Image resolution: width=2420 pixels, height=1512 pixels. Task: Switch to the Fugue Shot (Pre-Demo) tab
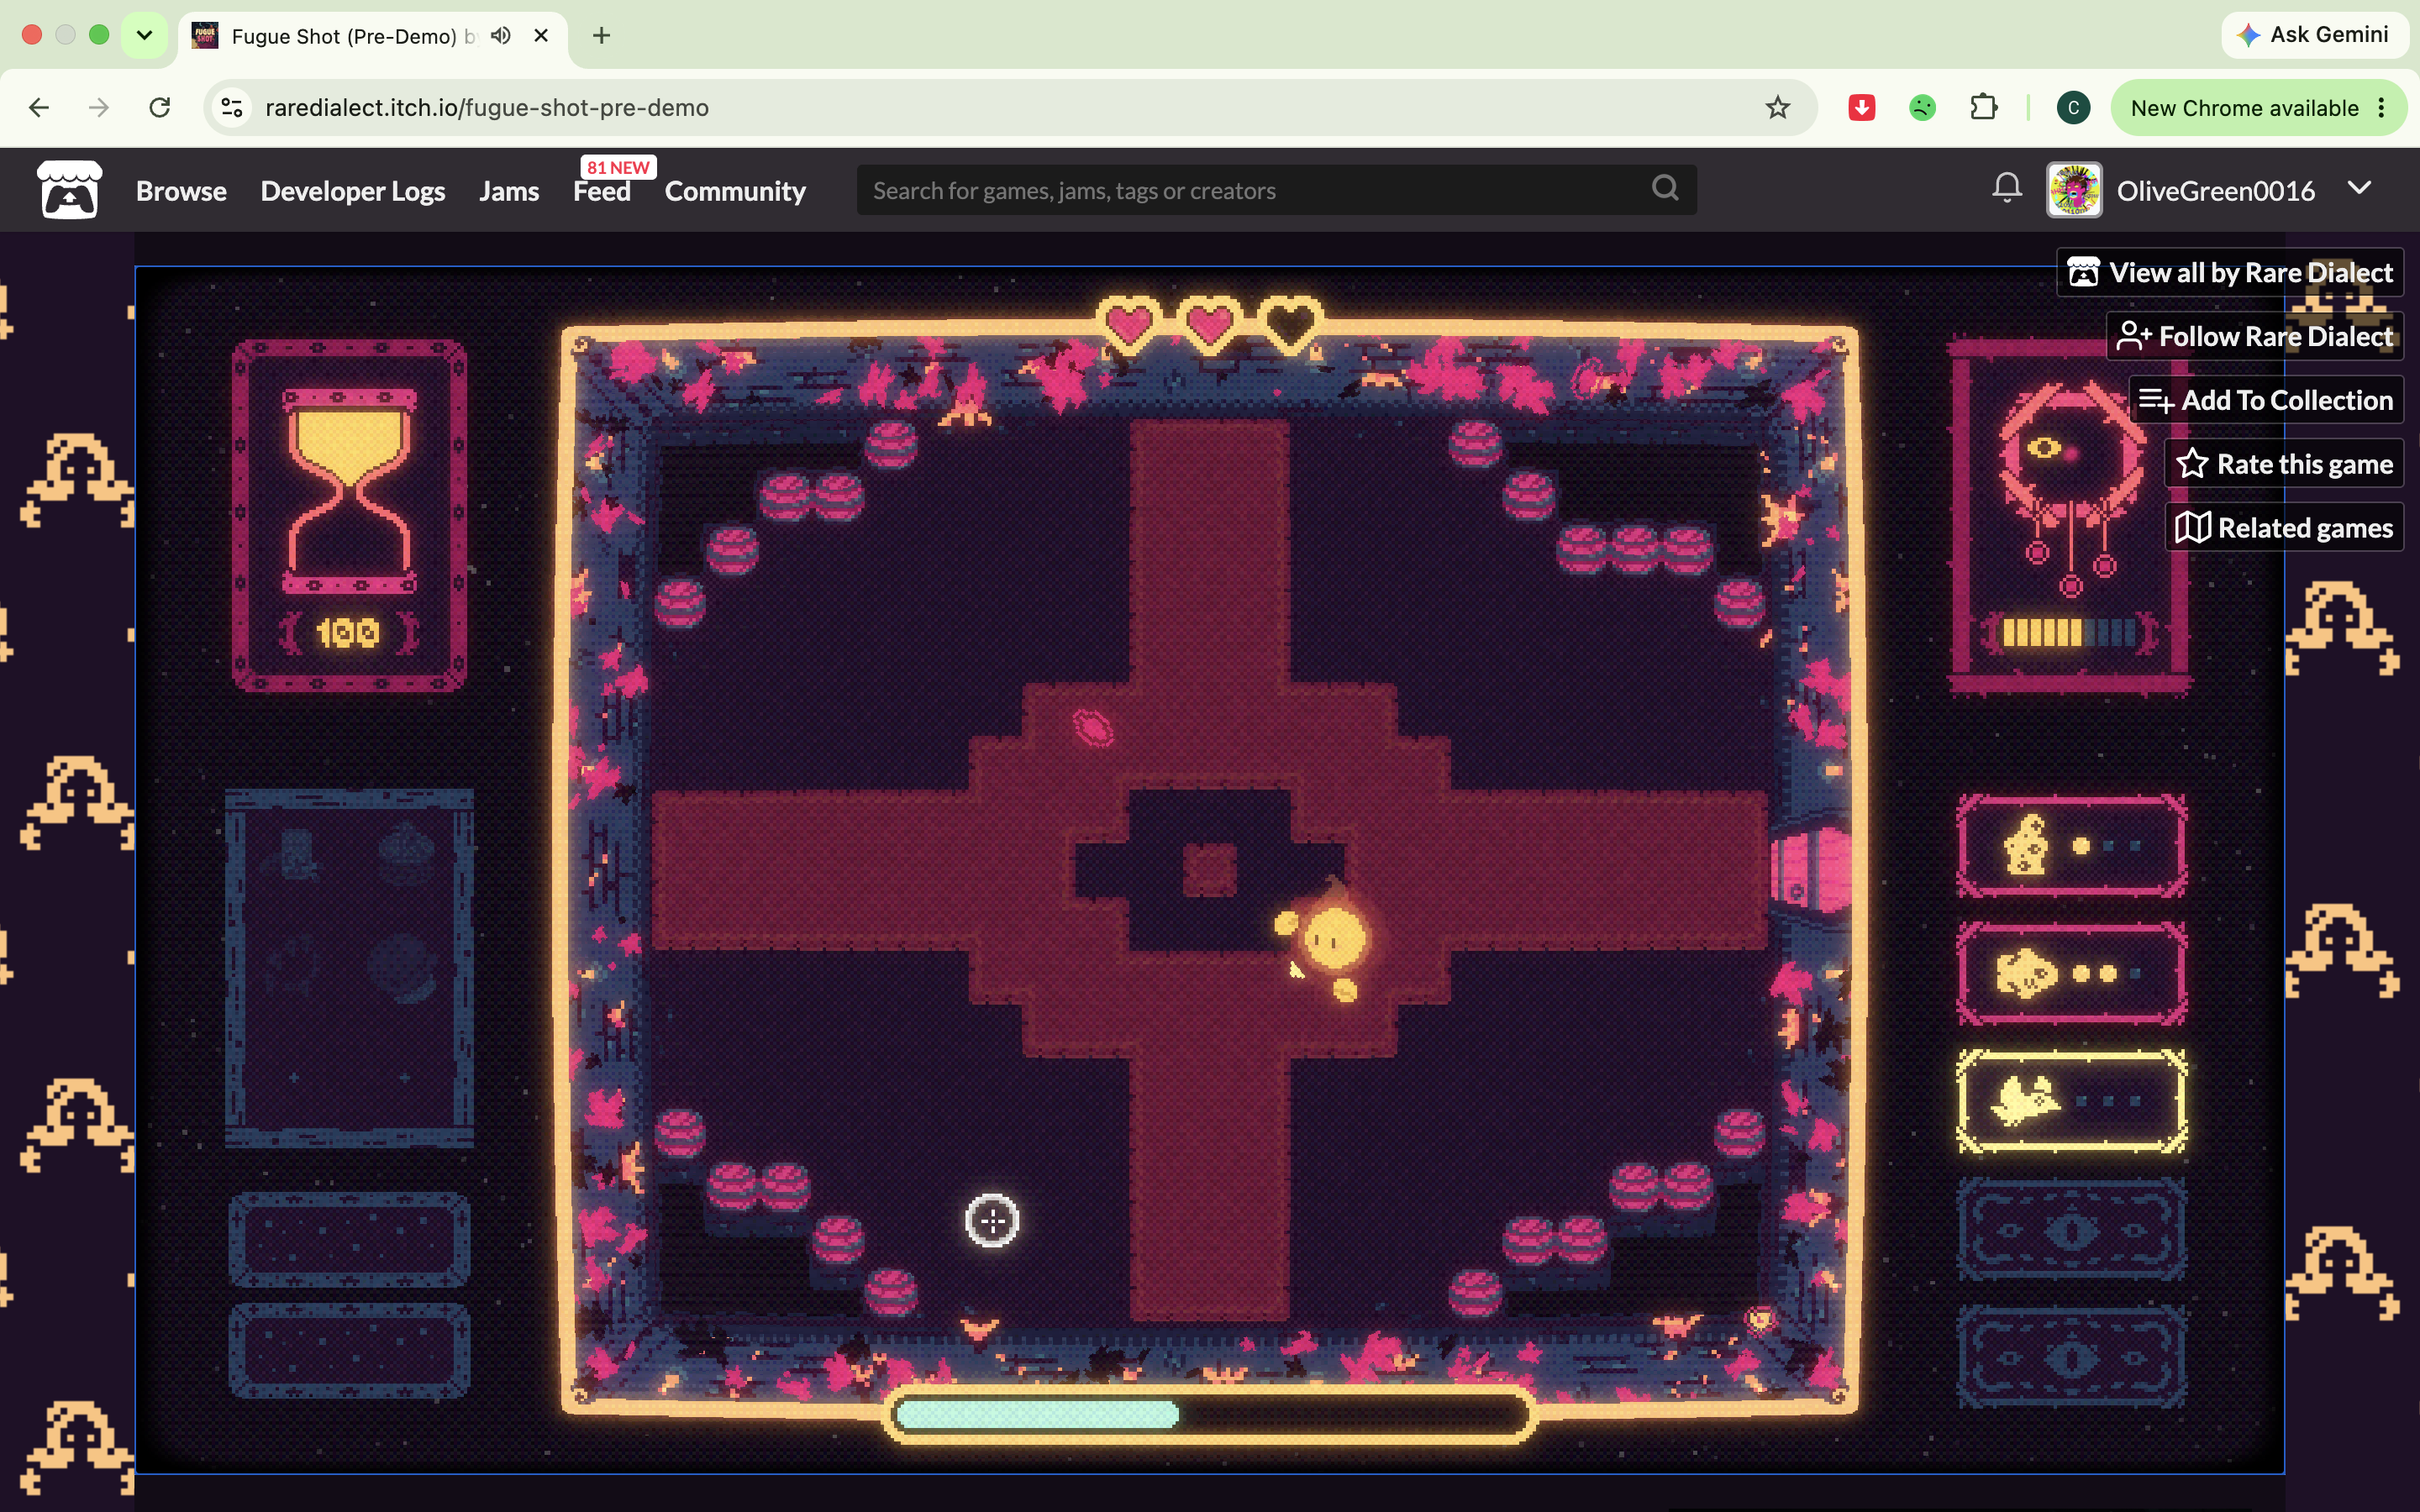[372, 37]
